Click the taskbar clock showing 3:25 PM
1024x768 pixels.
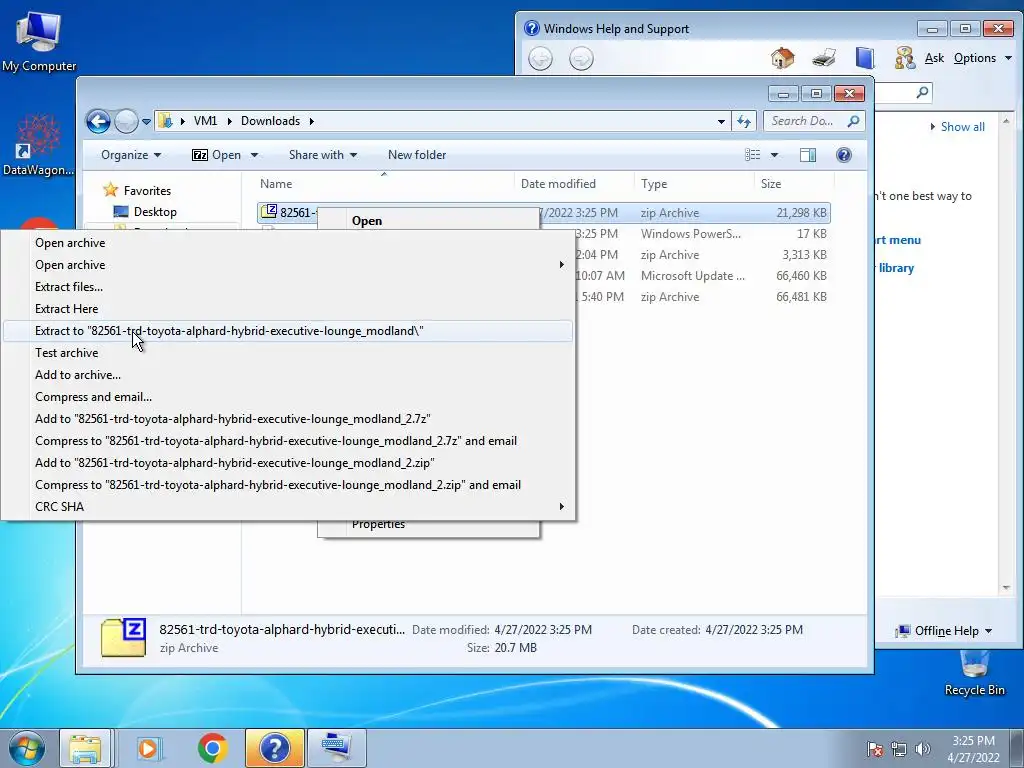point(973,749)
